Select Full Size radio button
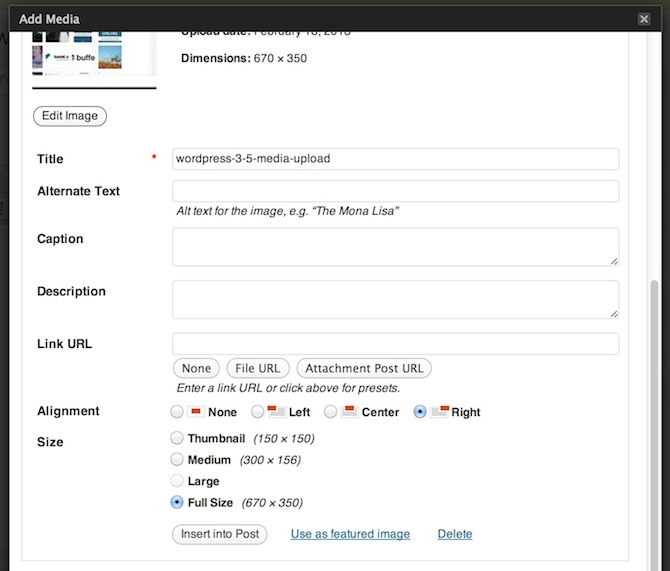The height and width of the screenshot is (571, 670). coord(178,502)
